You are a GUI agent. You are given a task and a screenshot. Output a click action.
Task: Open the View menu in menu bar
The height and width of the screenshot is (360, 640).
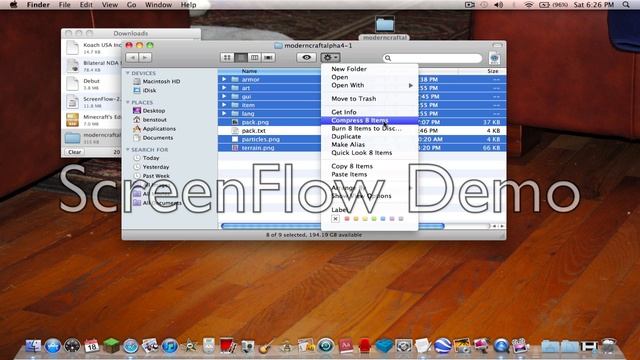coord(109,5)
